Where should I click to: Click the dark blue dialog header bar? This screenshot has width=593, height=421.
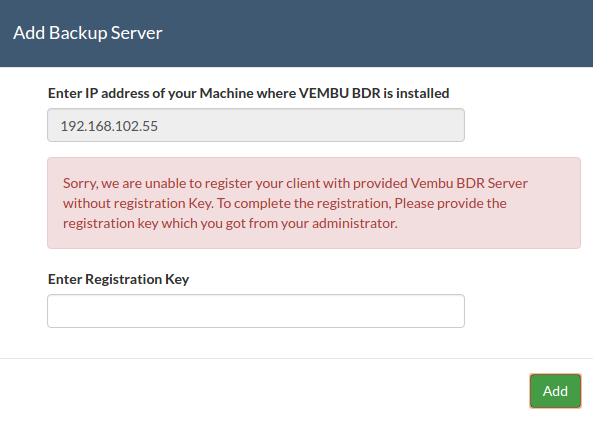click(x=296, y=33)
